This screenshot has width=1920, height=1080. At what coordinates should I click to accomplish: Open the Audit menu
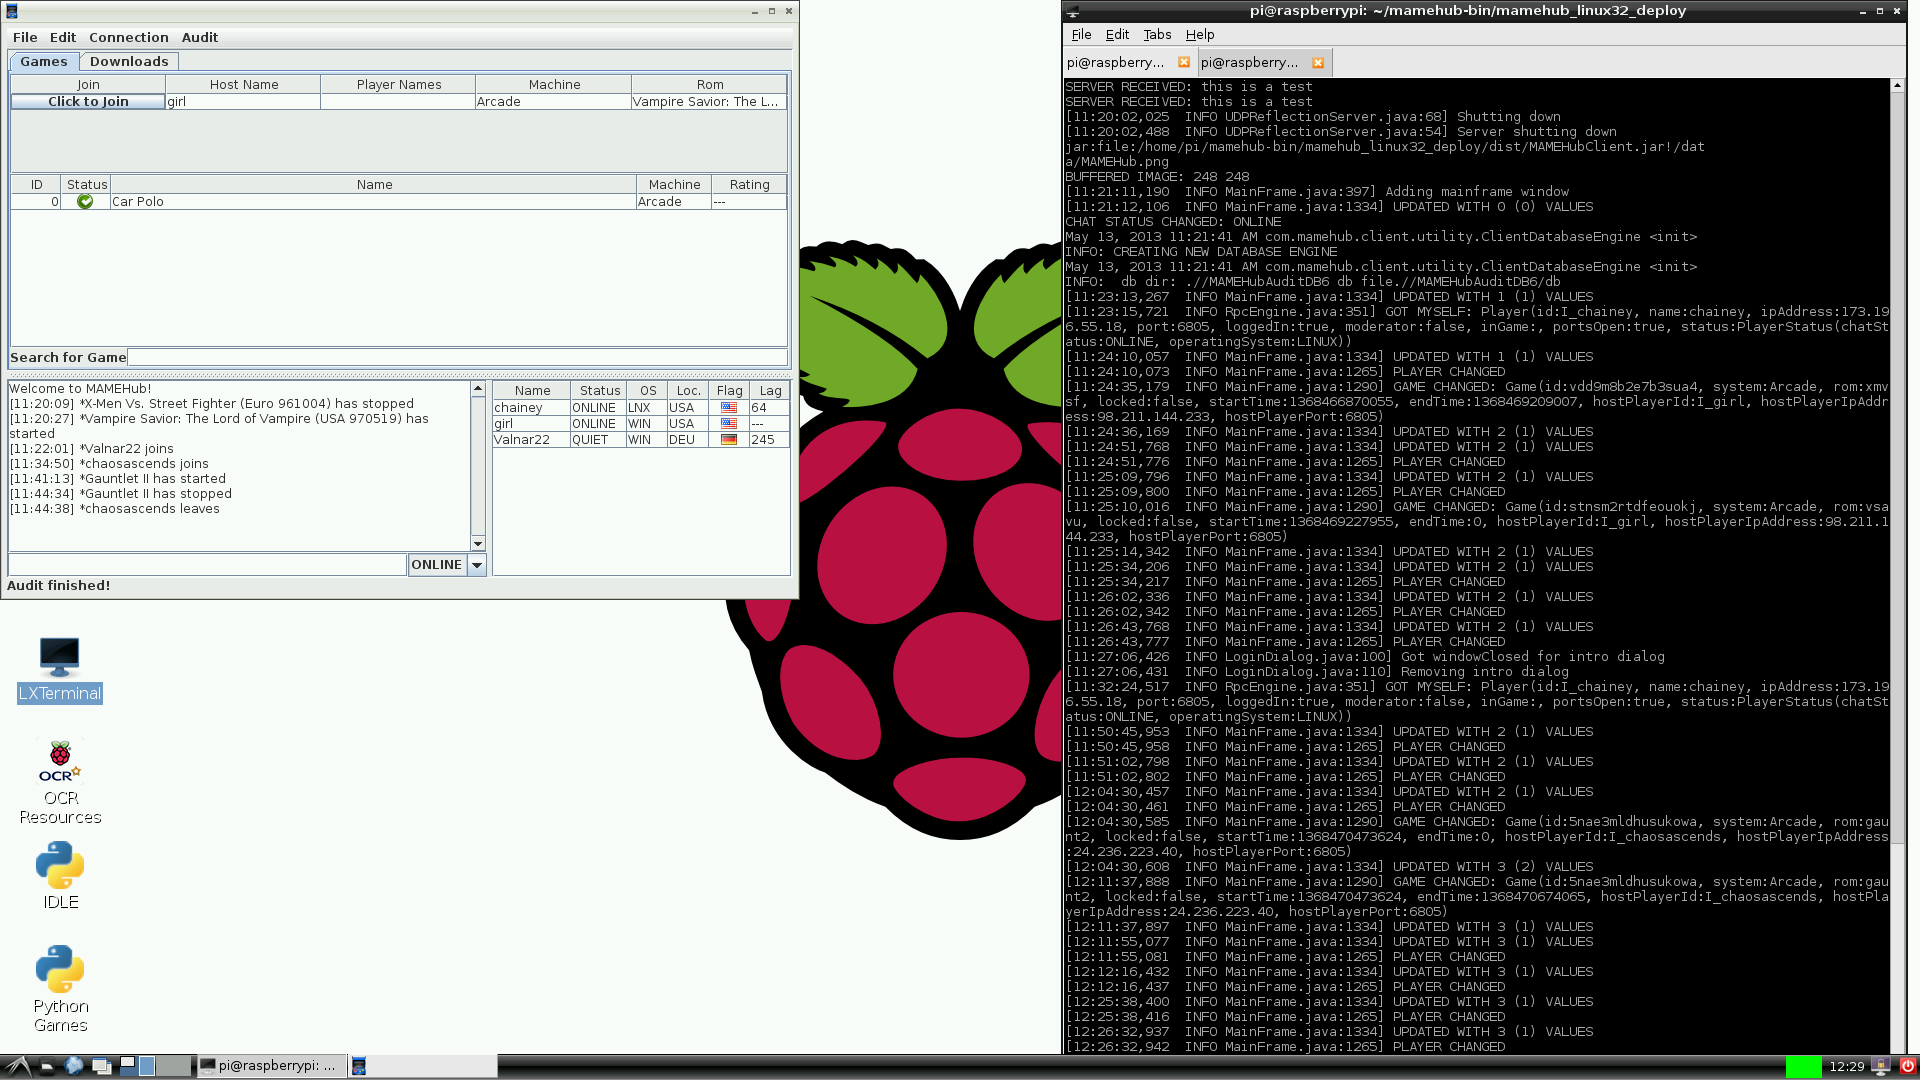[200, 37]
